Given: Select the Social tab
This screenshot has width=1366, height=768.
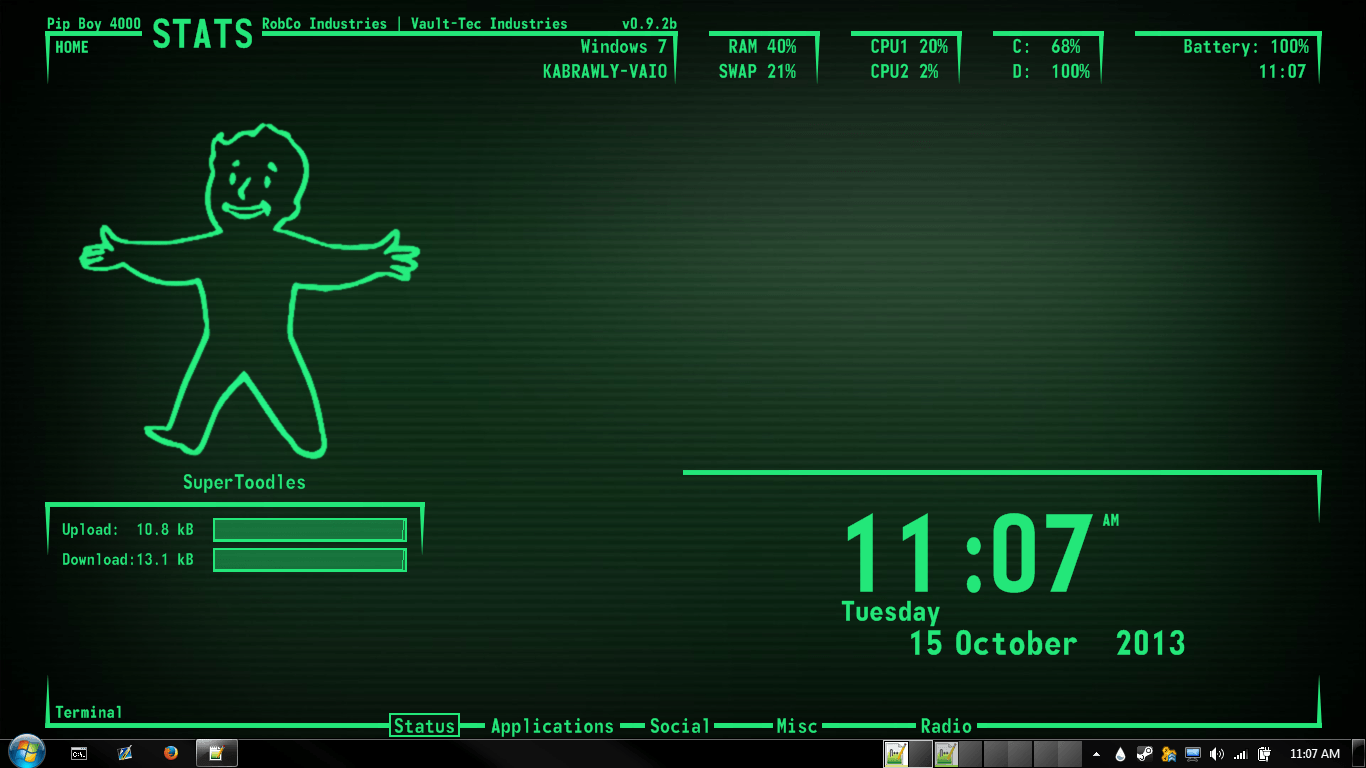Looking at the screenshot, I should [680, 726].
